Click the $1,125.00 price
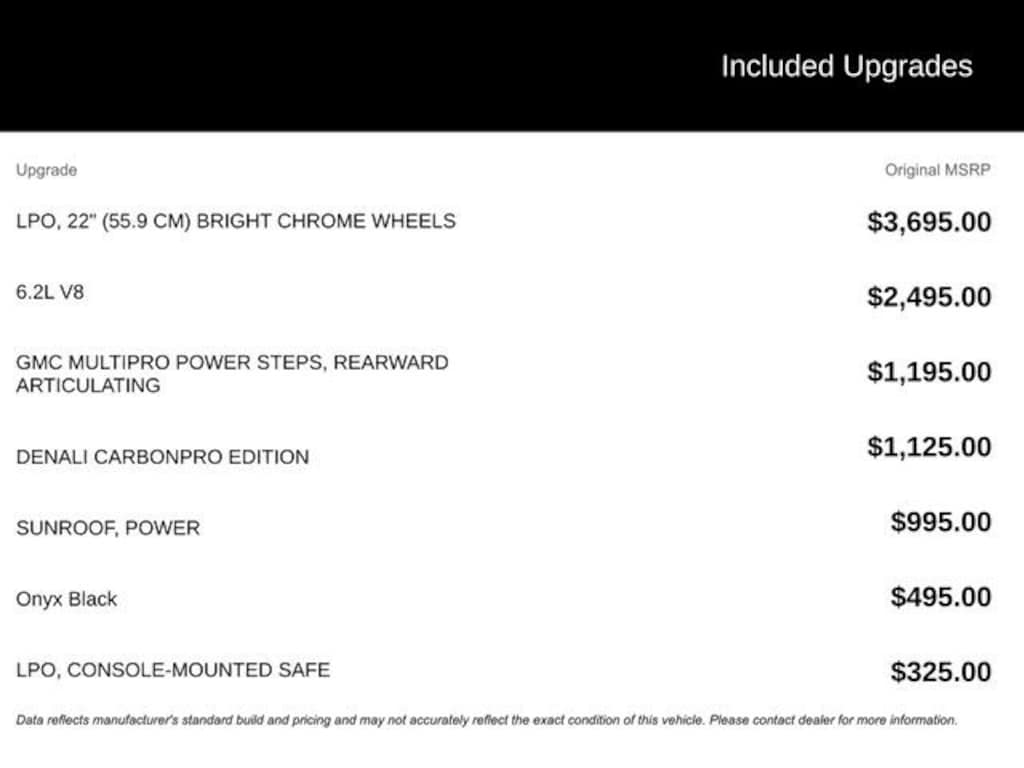Screen dimensions: 1024x768 (x=929, y=447)
